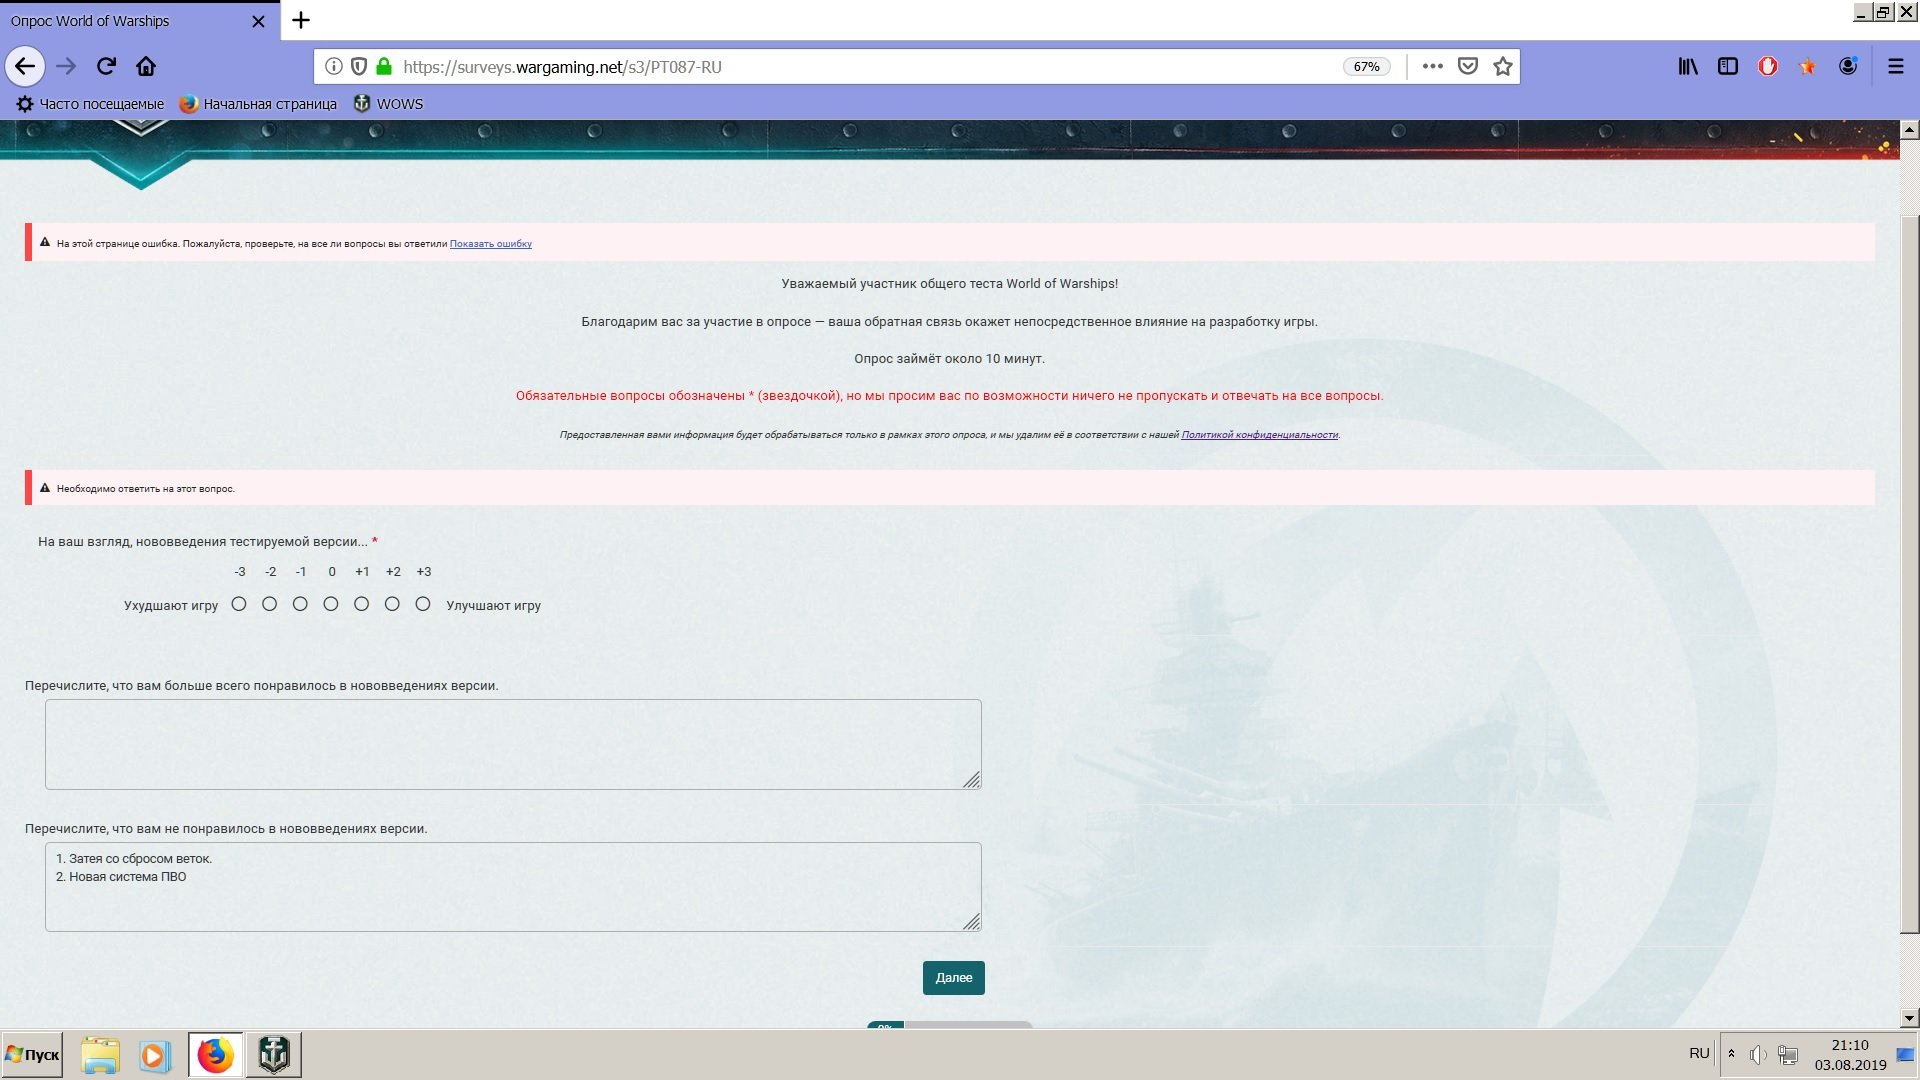View the site security lock info
Image resolution: width=1920 pixels, height=1080 pixels.
point(384,66)
